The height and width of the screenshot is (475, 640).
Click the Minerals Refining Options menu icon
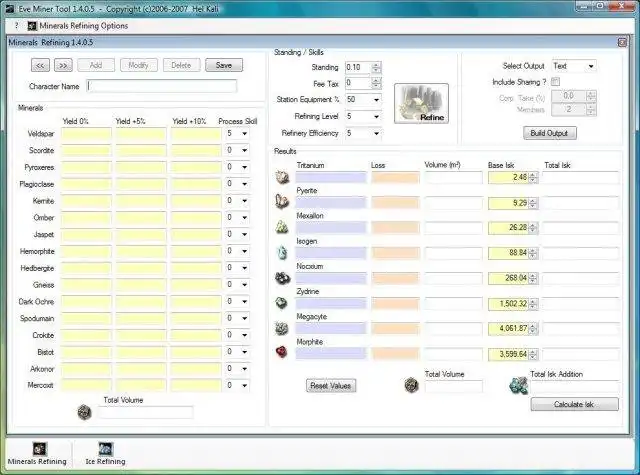point(32,26)
